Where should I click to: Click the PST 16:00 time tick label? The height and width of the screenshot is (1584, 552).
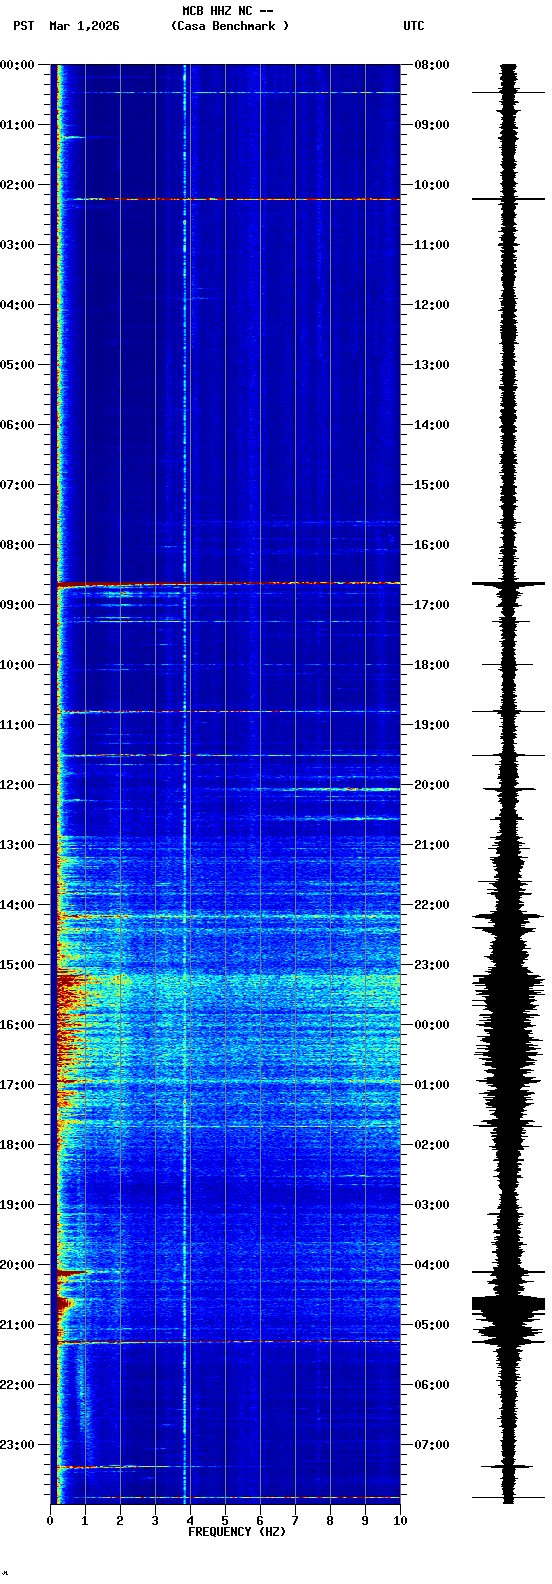(16, 1025)
